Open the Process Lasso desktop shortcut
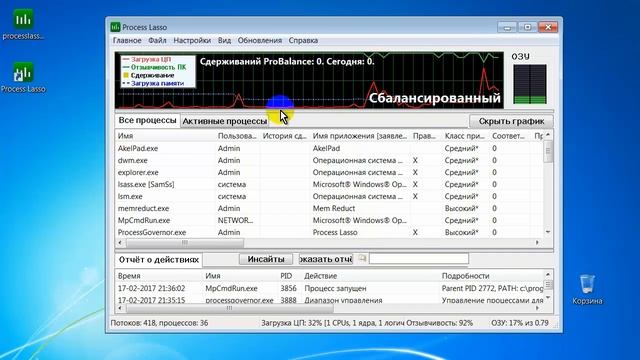The width and height of the screenshot is (640, 360). point(23,78)
